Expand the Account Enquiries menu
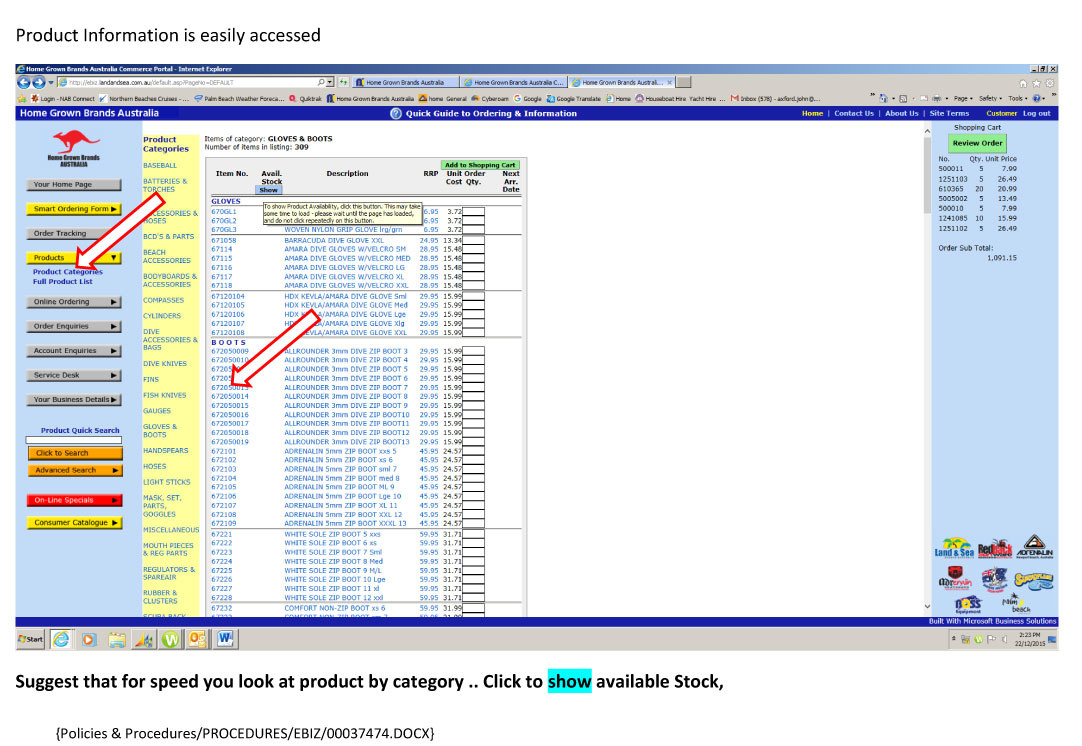The image size is (1082, 746). (73, 351)
